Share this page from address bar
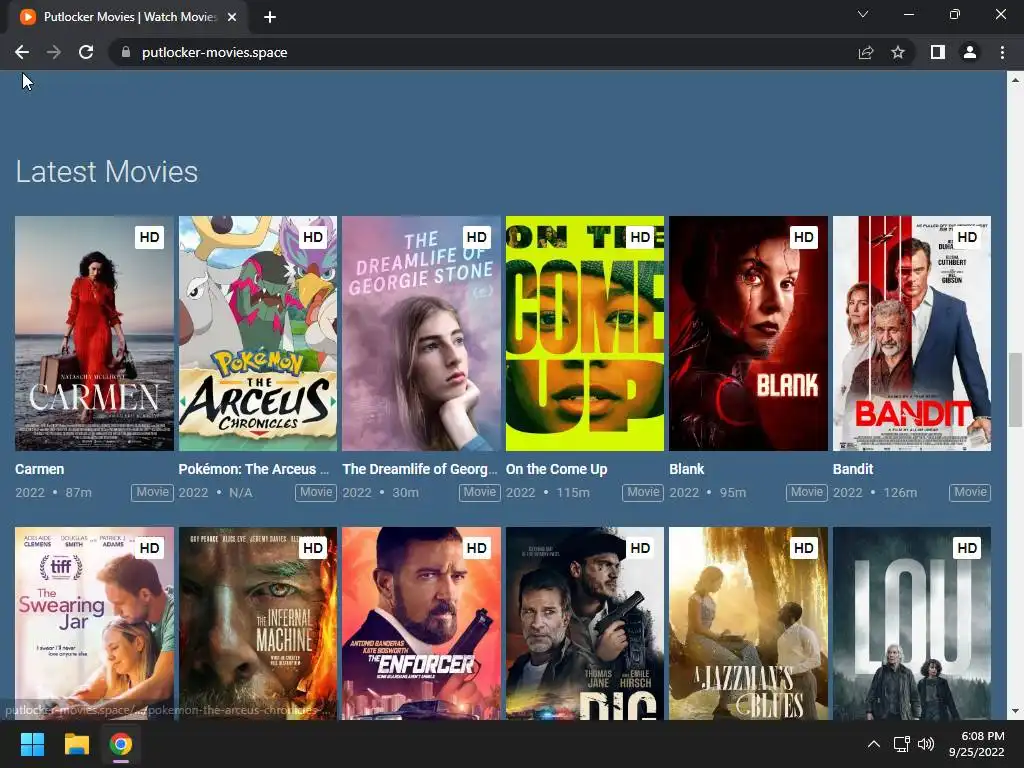 (x=866, y=52)
